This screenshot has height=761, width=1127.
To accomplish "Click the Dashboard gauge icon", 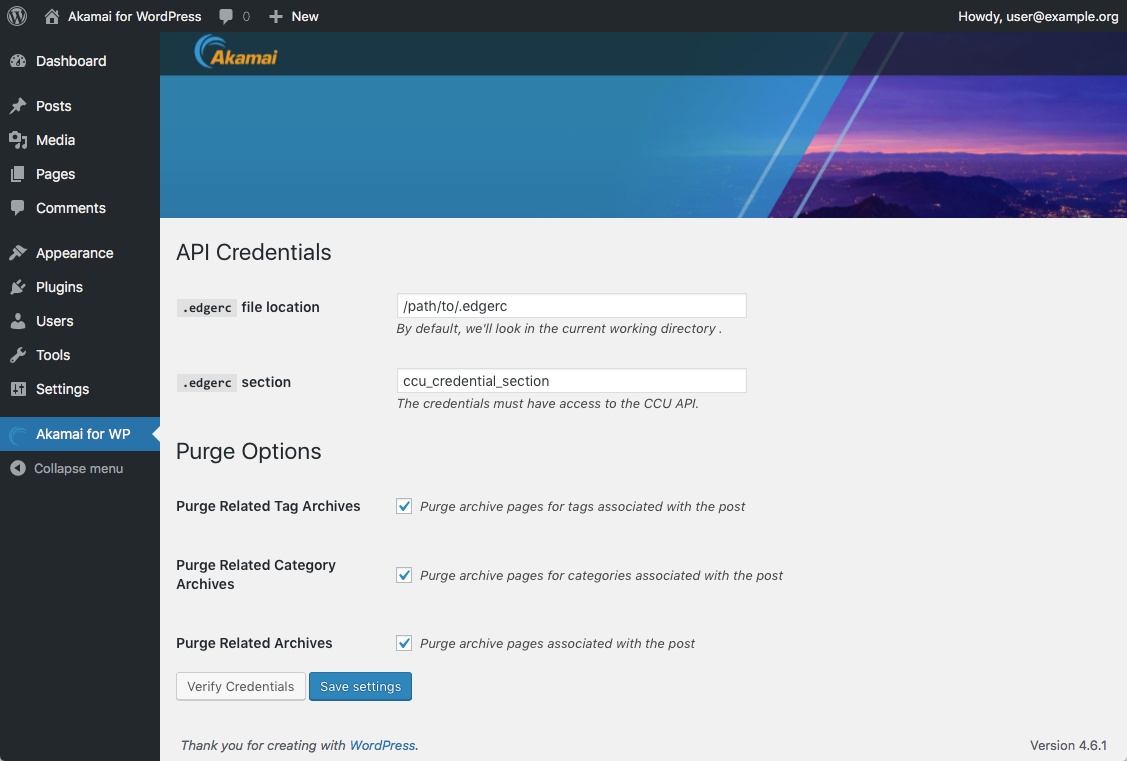I will (18, 61).
